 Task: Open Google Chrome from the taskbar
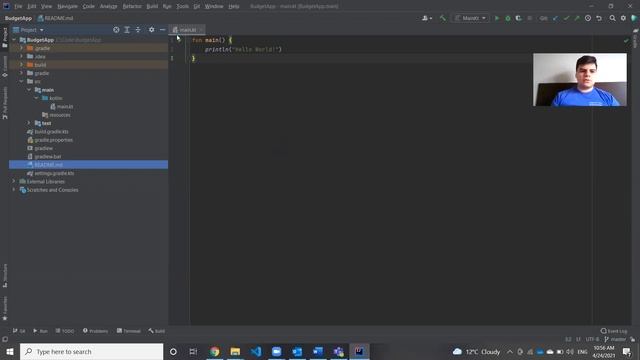pyautogui.click(x=215, y=351)
